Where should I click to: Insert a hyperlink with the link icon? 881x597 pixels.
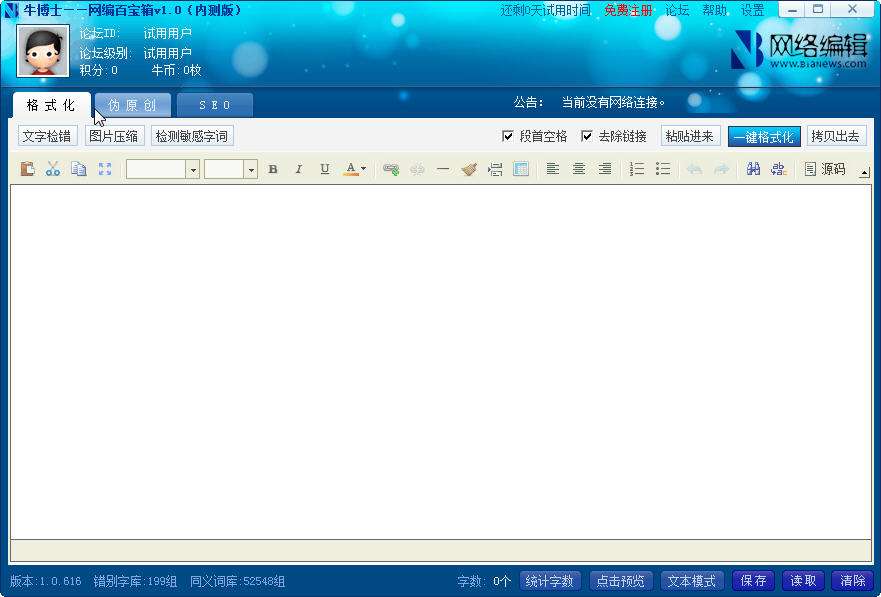(x=391, y=168)
